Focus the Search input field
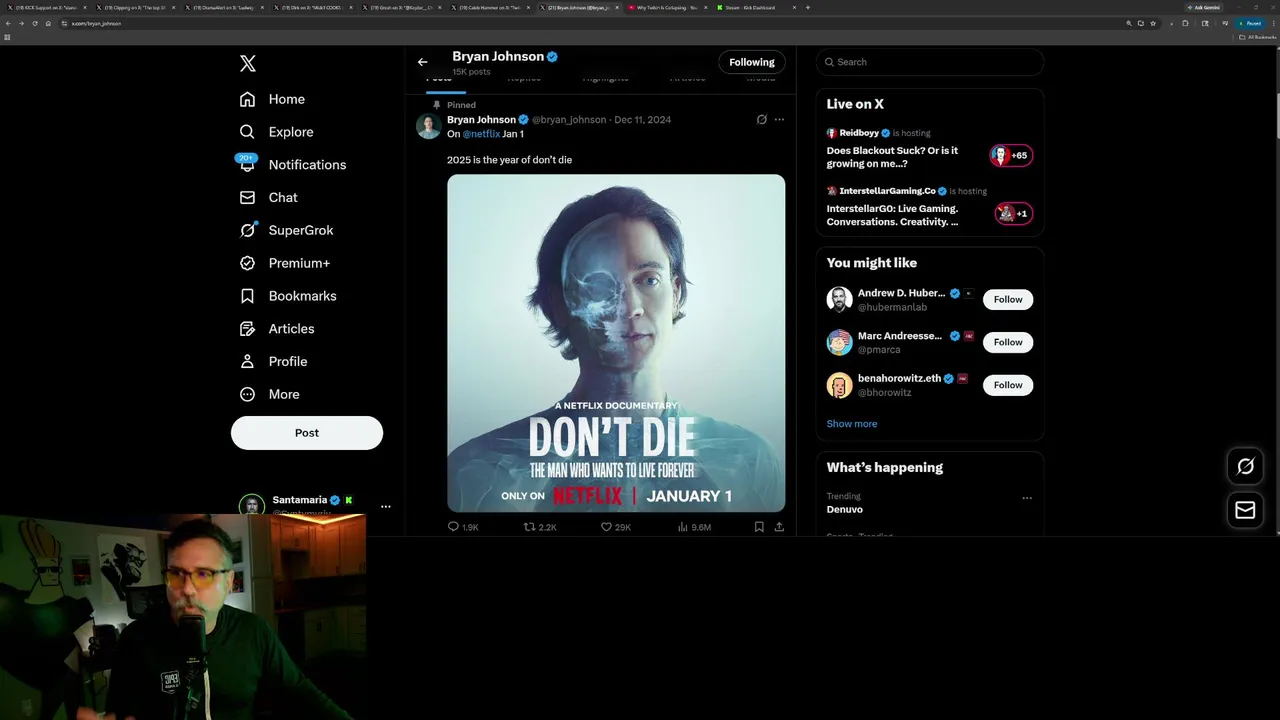Screen dimensions: 1280x720 [x=930, y=62]
